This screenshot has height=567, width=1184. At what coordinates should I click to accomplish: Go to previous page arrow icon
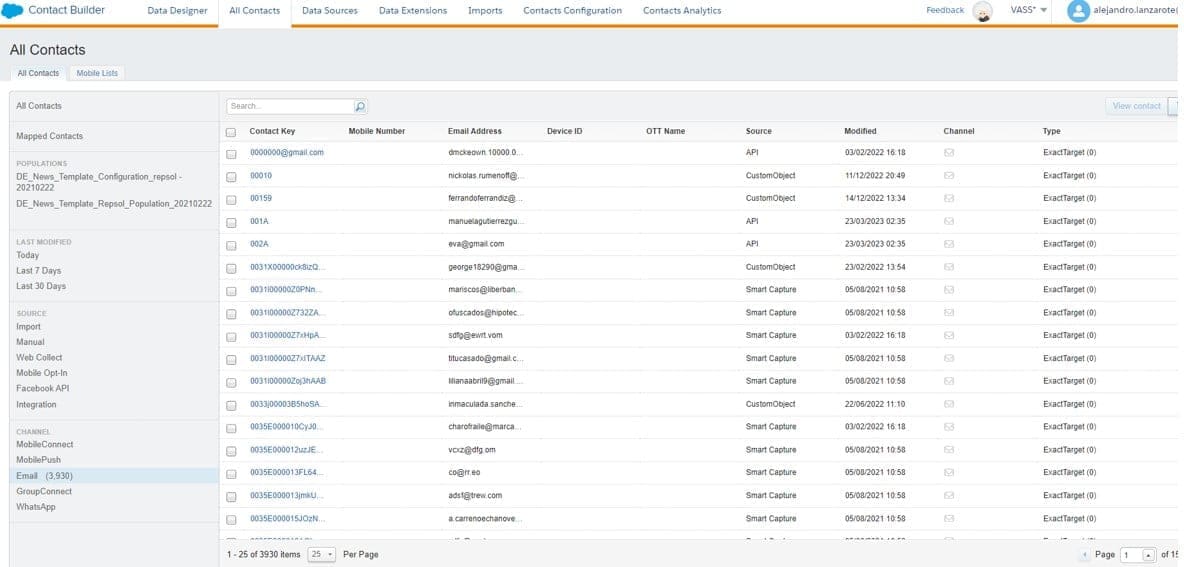coord(1085,554)
